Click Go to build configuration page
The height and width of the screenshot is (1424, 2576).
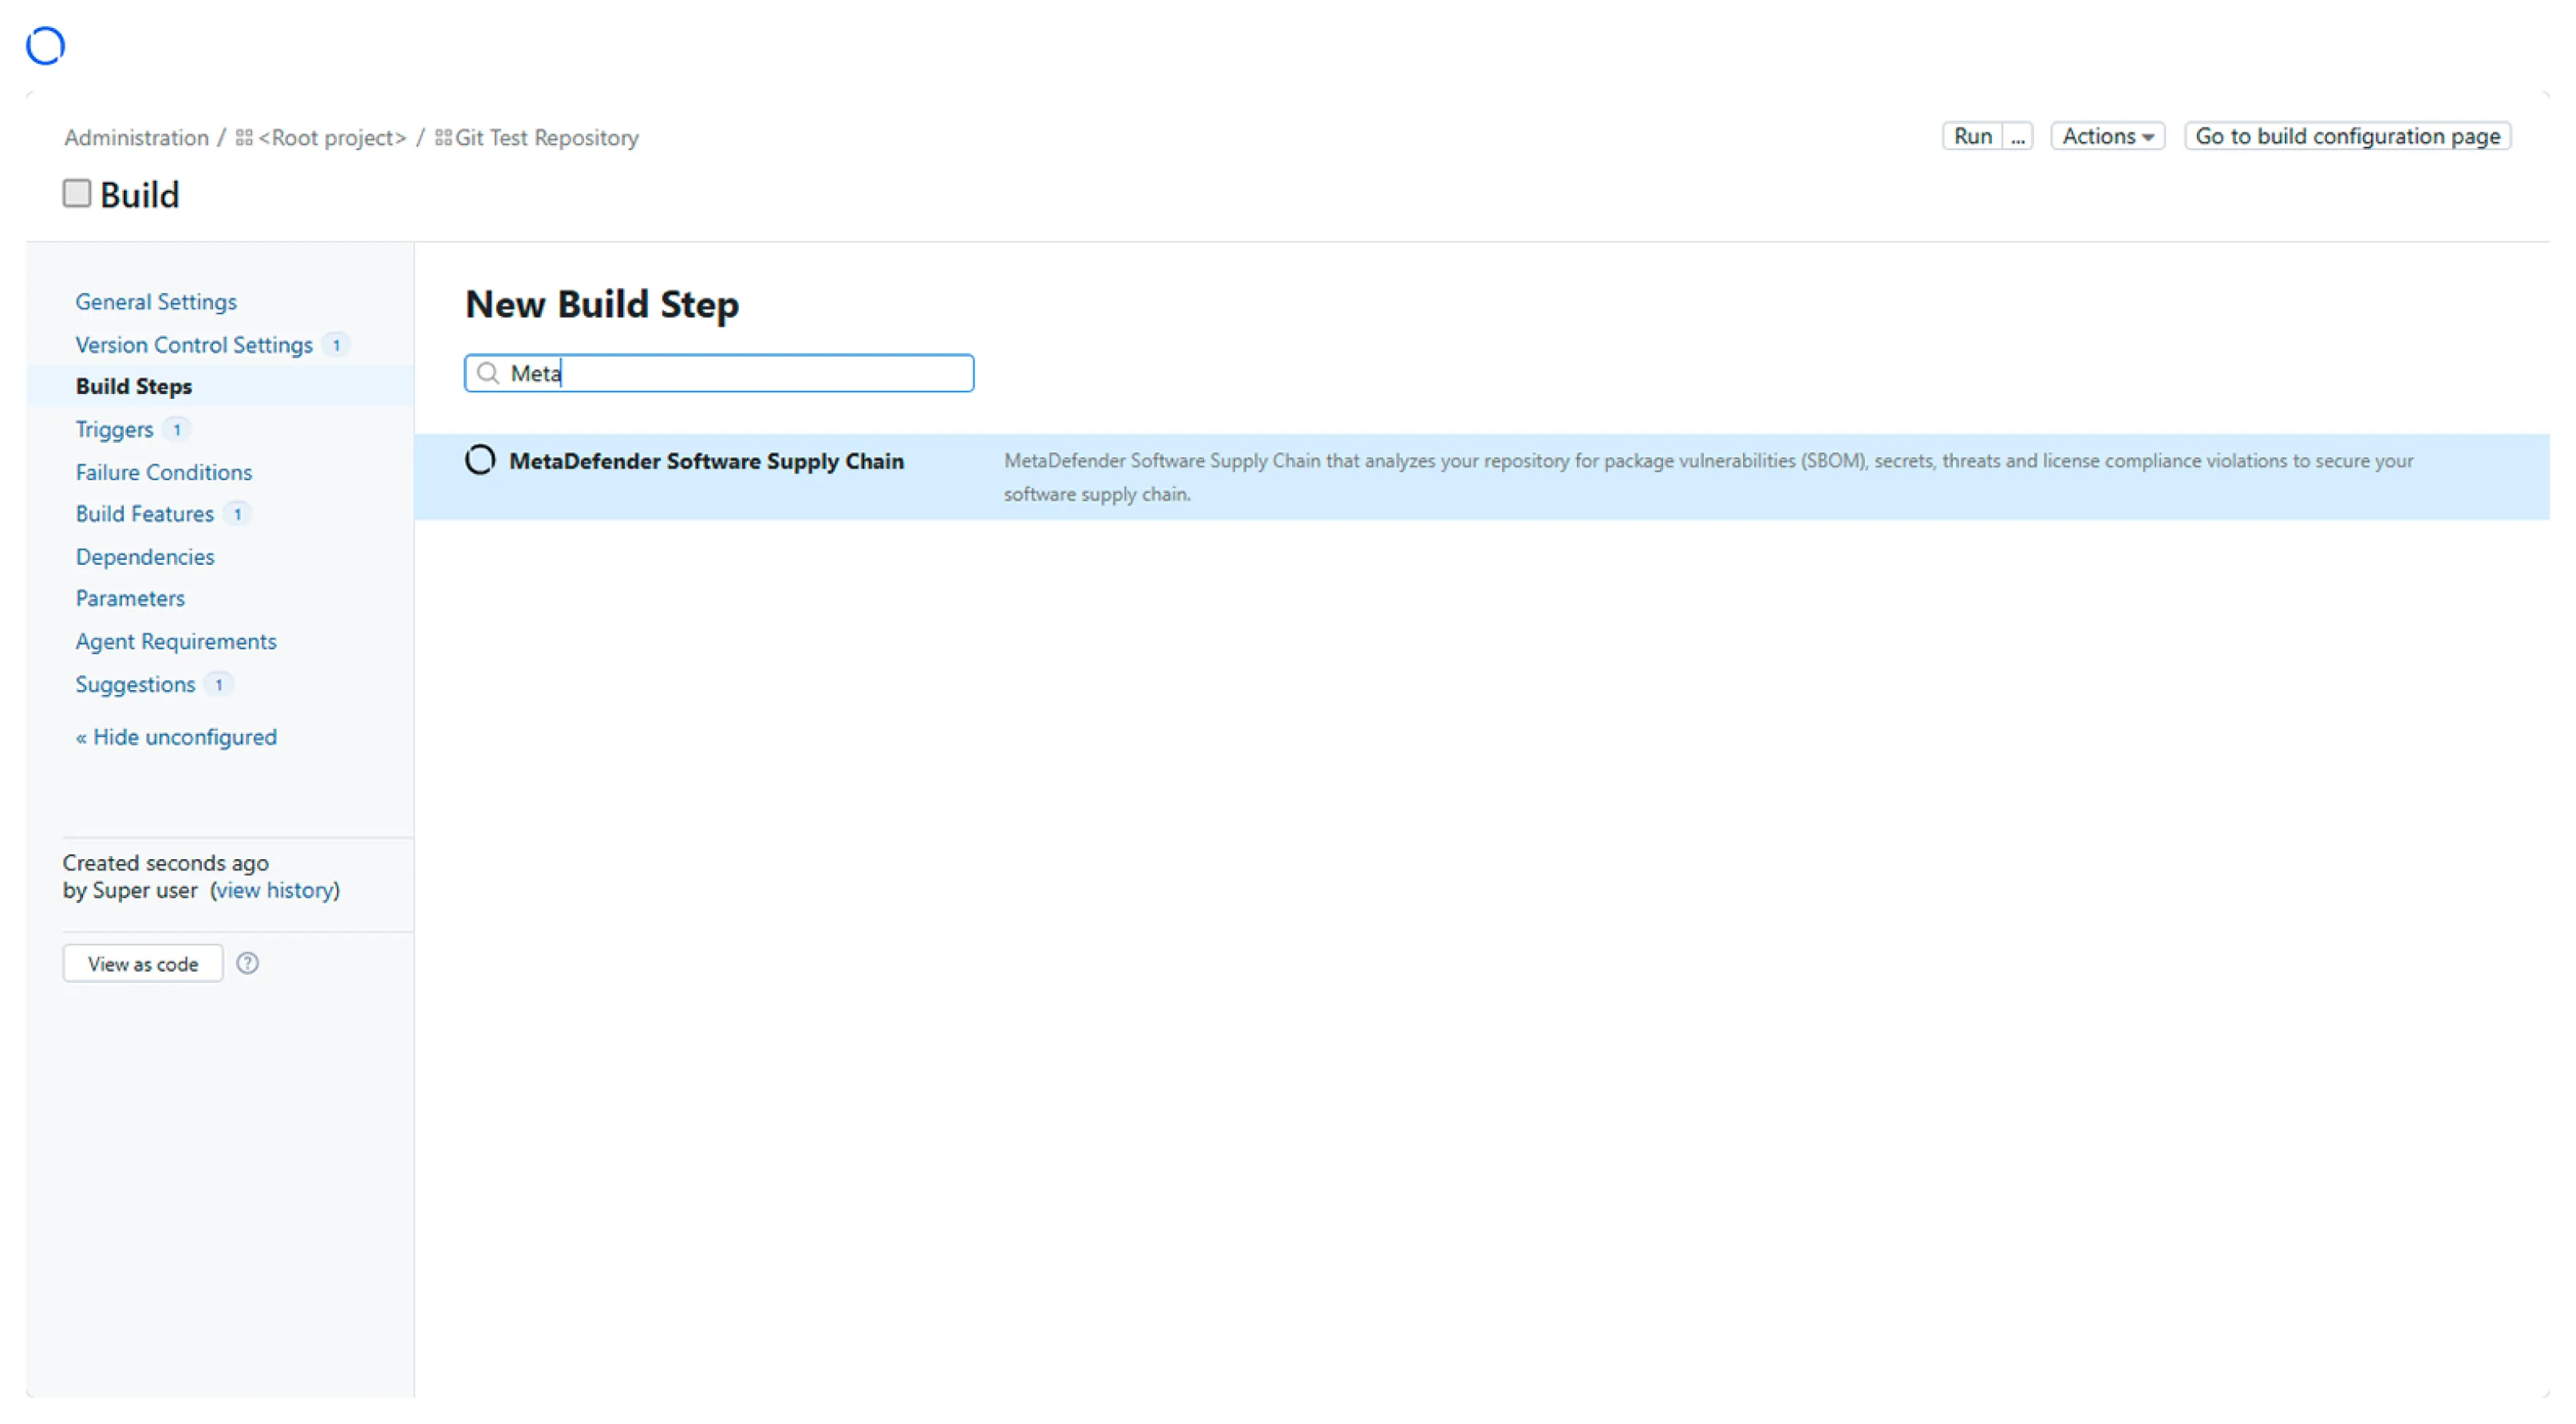pyautogui.click(x=2347, y=136)
